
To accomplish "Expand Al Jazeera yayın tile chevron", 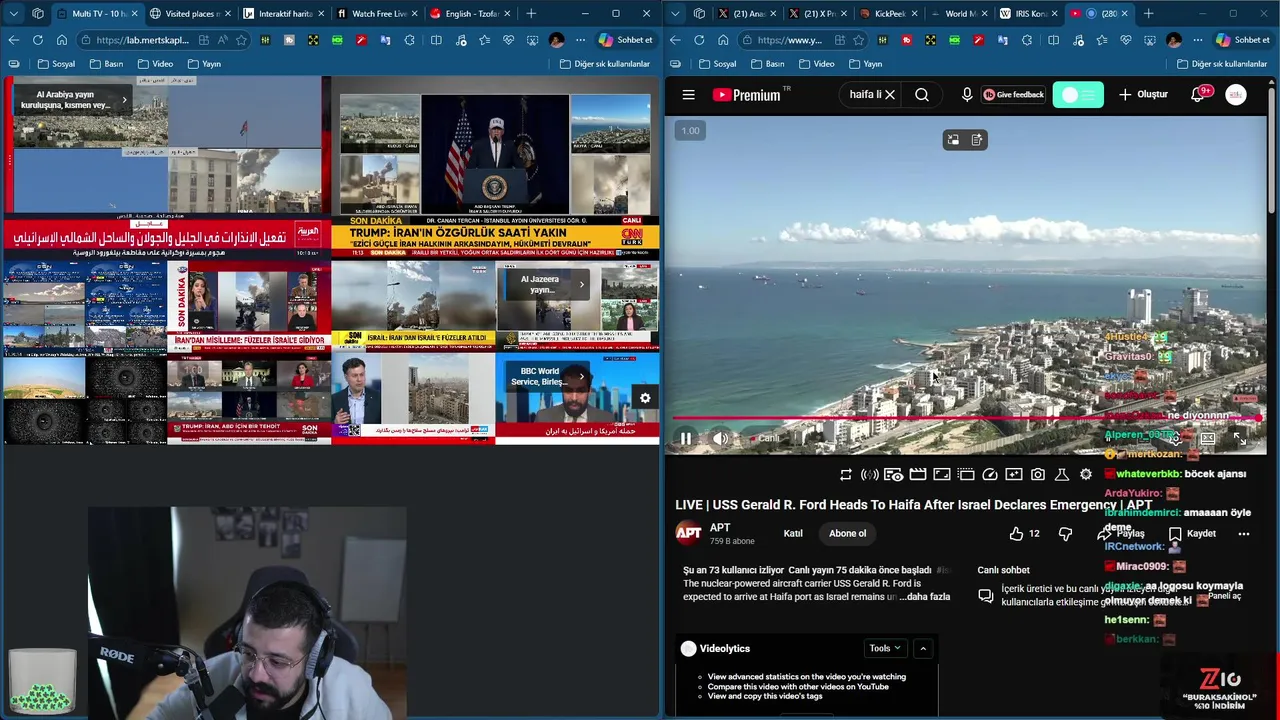I will pyautogui.click(x=581, y=284).
